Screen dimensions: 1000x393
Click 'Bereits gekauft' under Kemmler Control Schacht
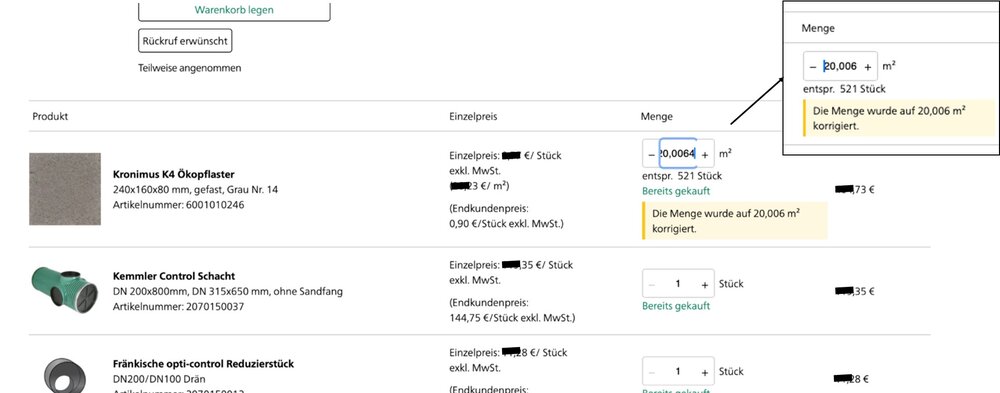click(x=676, y=306)
